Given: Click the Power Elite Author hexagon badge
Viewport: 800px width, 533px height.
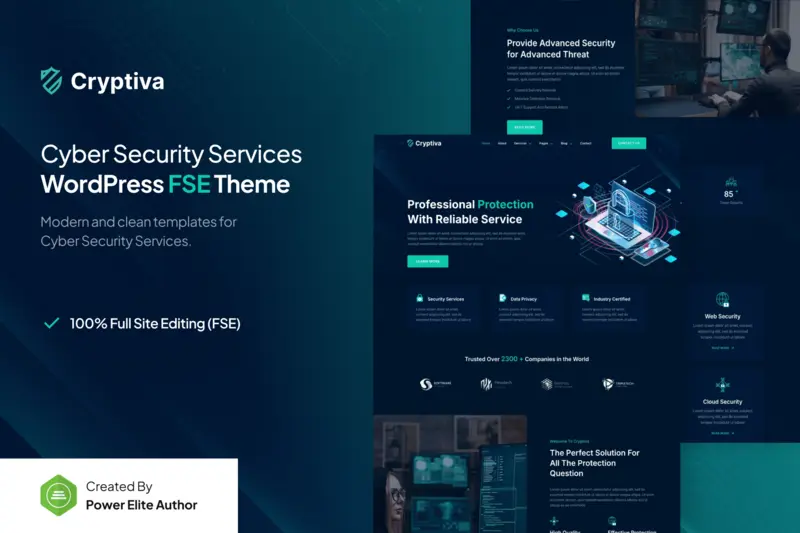Looking at the screenshot, I should [59, 495].
